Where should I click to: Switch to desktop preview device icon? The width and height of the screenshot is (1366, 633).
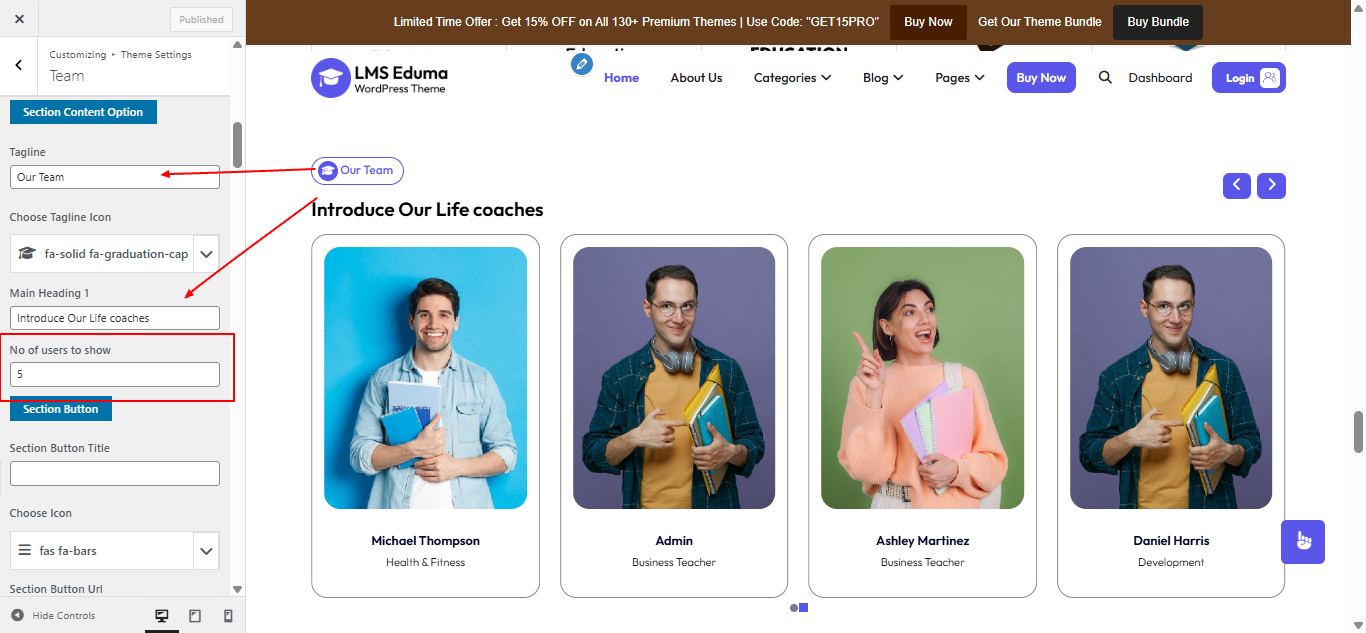click(x=162, y=616)
